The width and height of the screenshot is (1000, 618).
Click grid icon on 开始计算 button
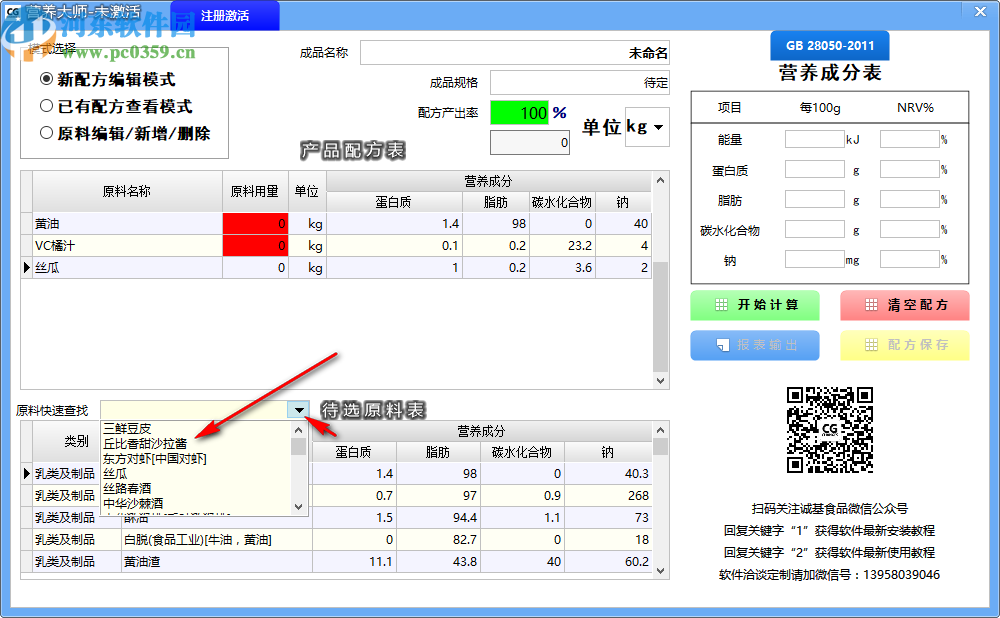click(x=721, y=305)
